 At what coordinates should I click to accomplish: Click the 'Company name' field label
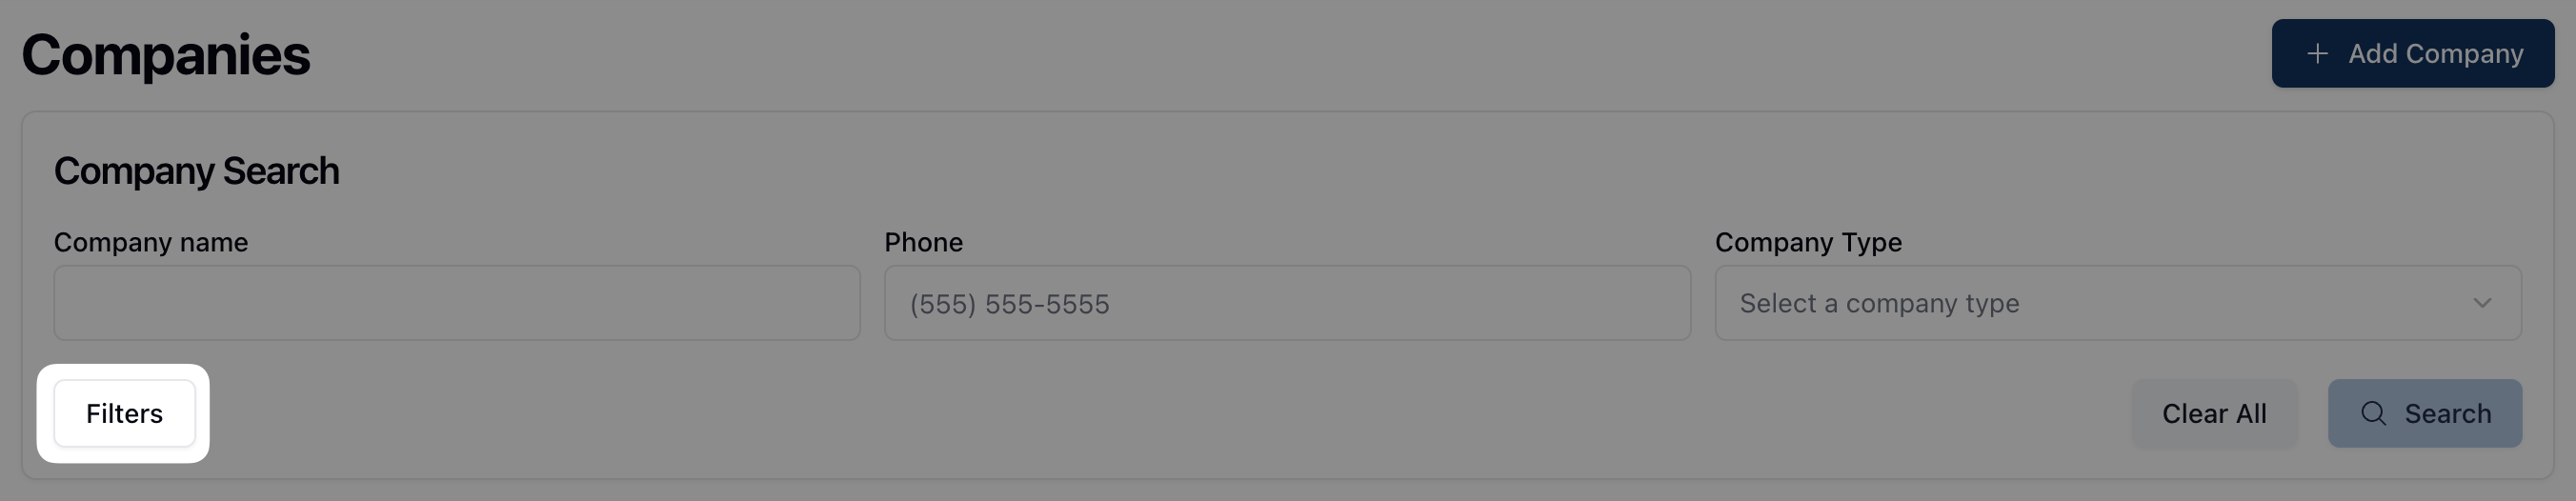[x=151, y=242]
